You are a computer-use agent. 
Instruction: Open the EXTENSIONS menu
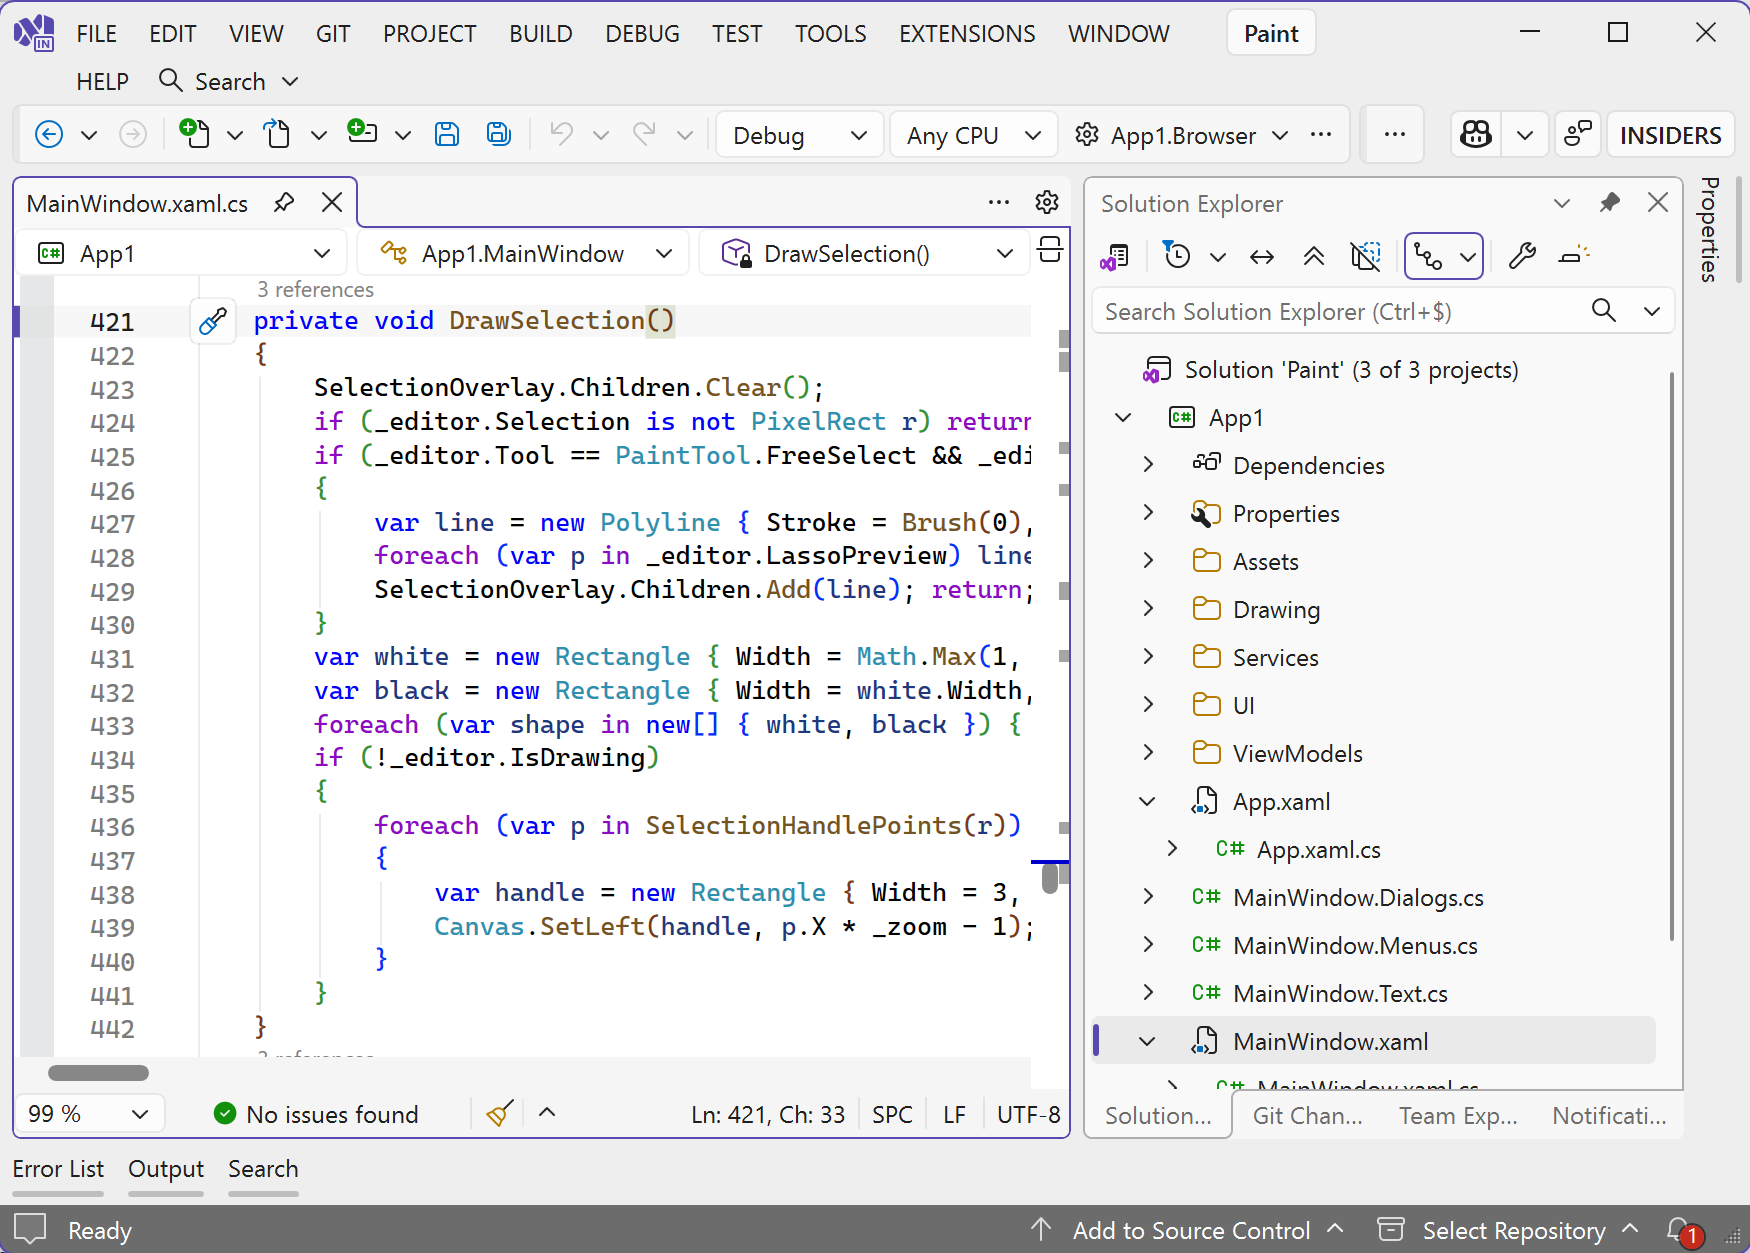point(967,34)
